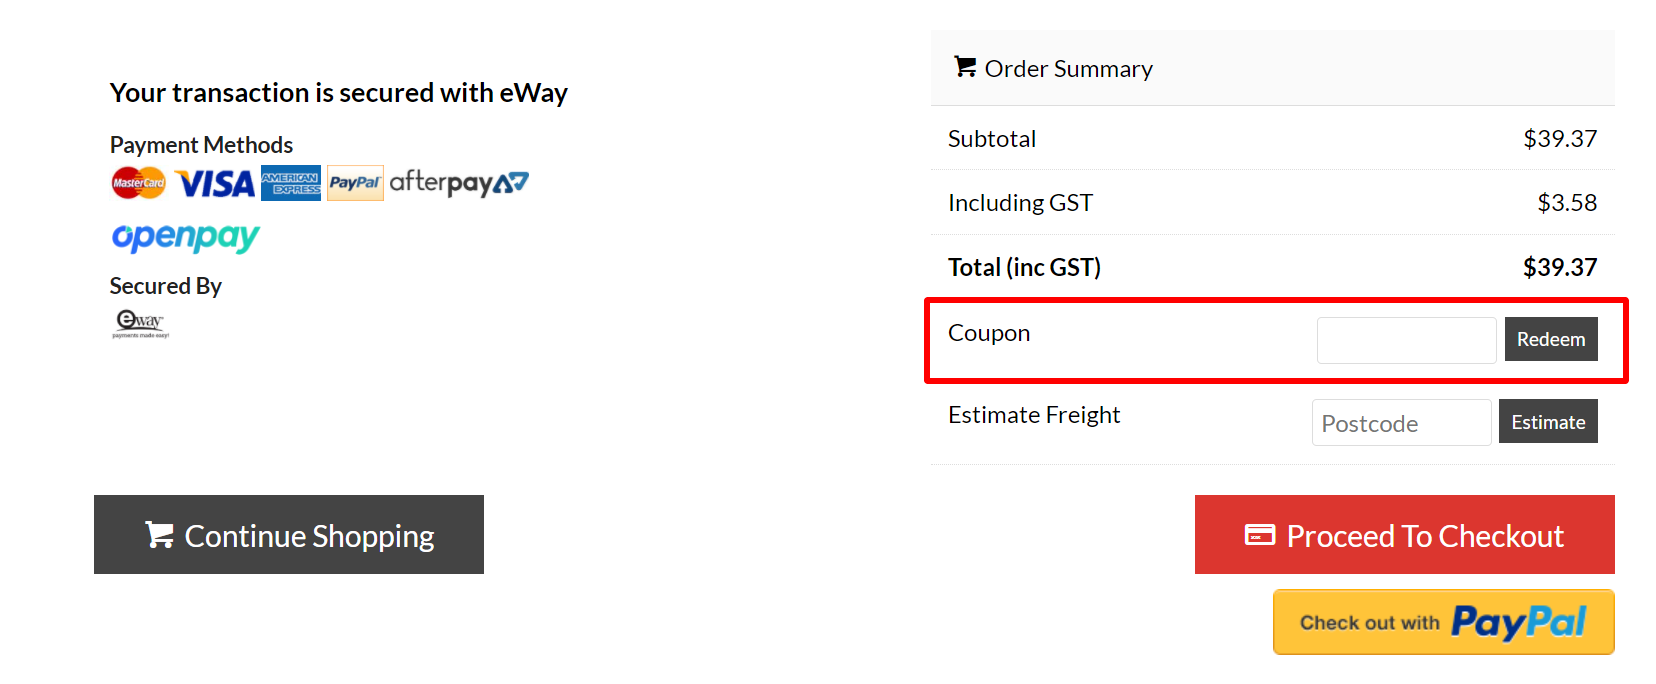Select the Total (inc GST) row
Viewport: 1656px width, 684px height.
click(1023, 266)
